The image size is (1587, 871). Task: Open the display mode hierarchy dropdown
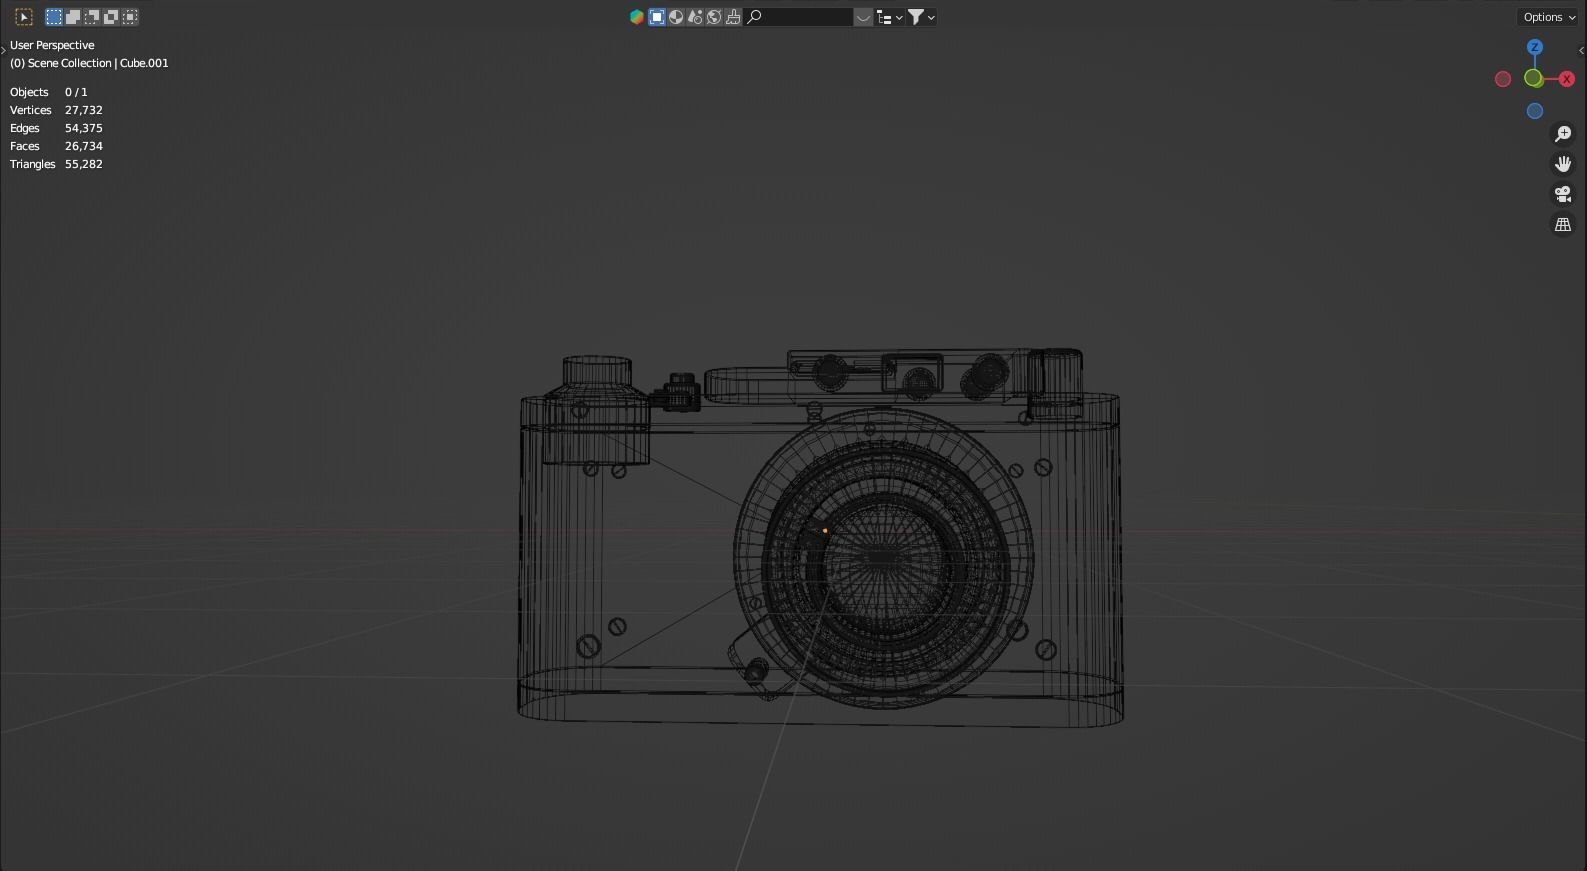(889, 17)
